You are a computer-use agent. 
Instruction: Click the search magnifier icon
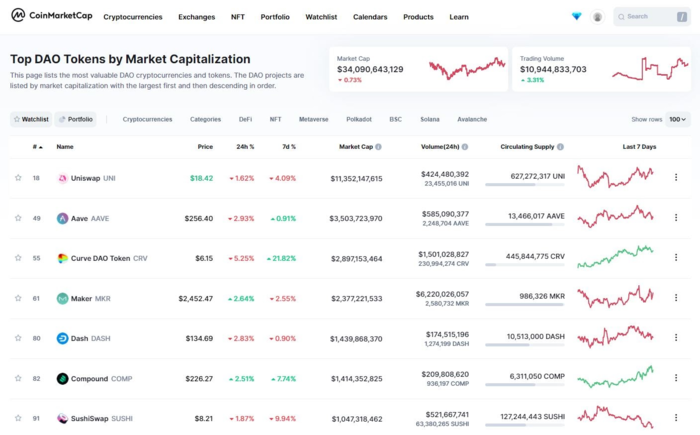coord(621,17)
